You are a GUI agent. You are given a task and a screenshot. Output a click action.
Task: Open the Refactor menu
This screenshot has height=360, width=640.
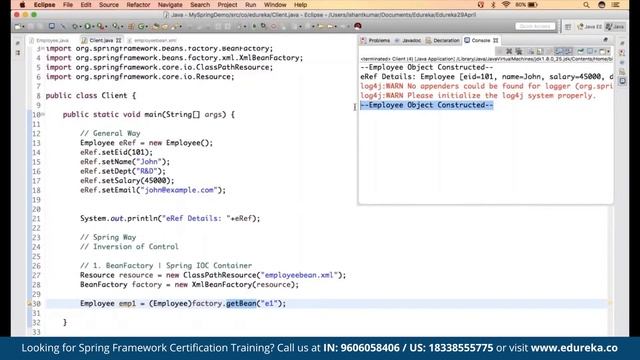click(x=138, y=5)
